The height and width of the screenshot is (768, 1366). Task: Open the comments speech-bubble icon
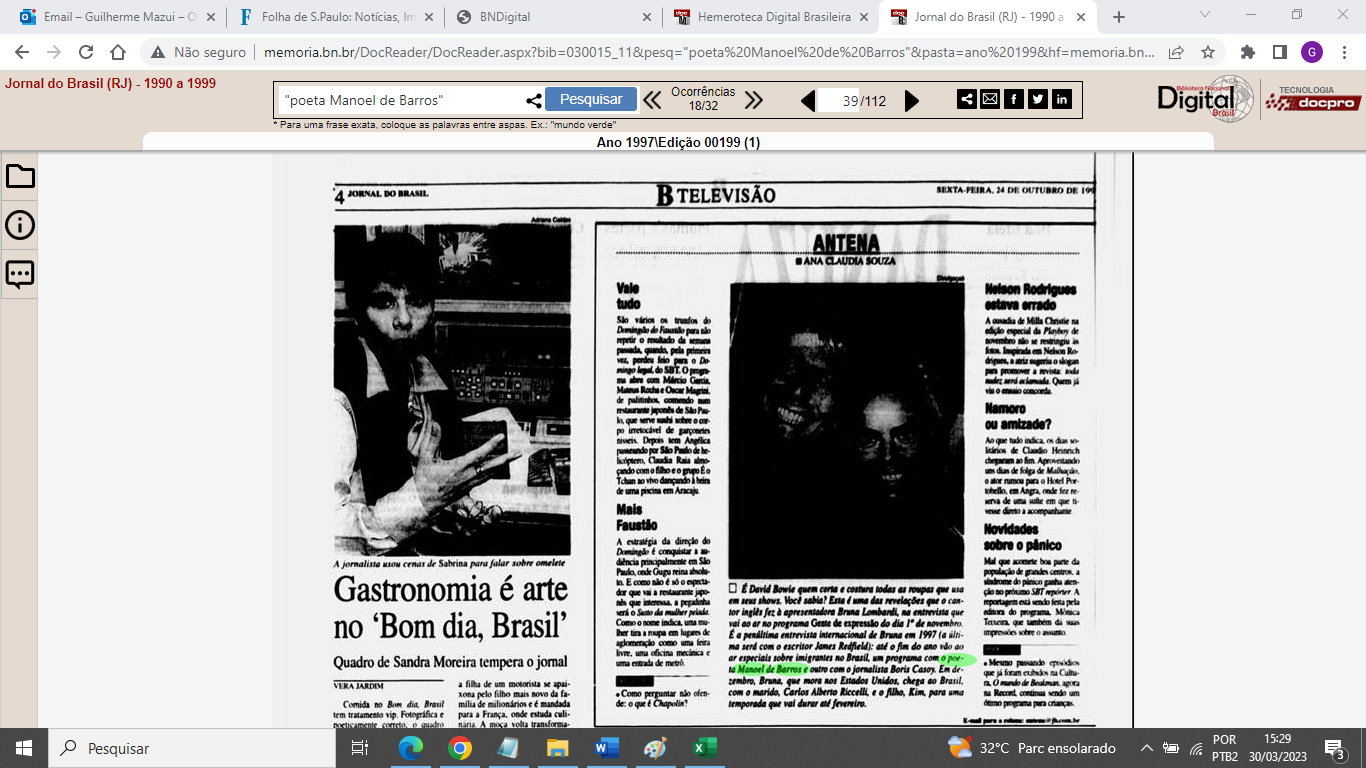20,274
